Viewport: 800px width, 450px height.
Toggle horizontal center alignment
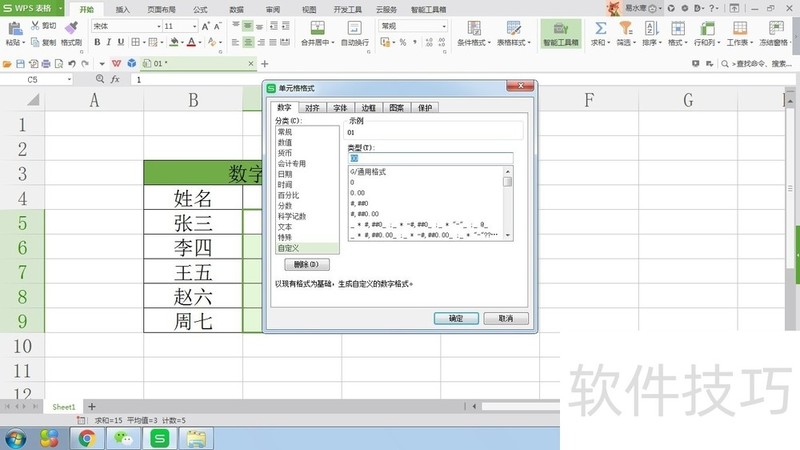click(247, 42)
